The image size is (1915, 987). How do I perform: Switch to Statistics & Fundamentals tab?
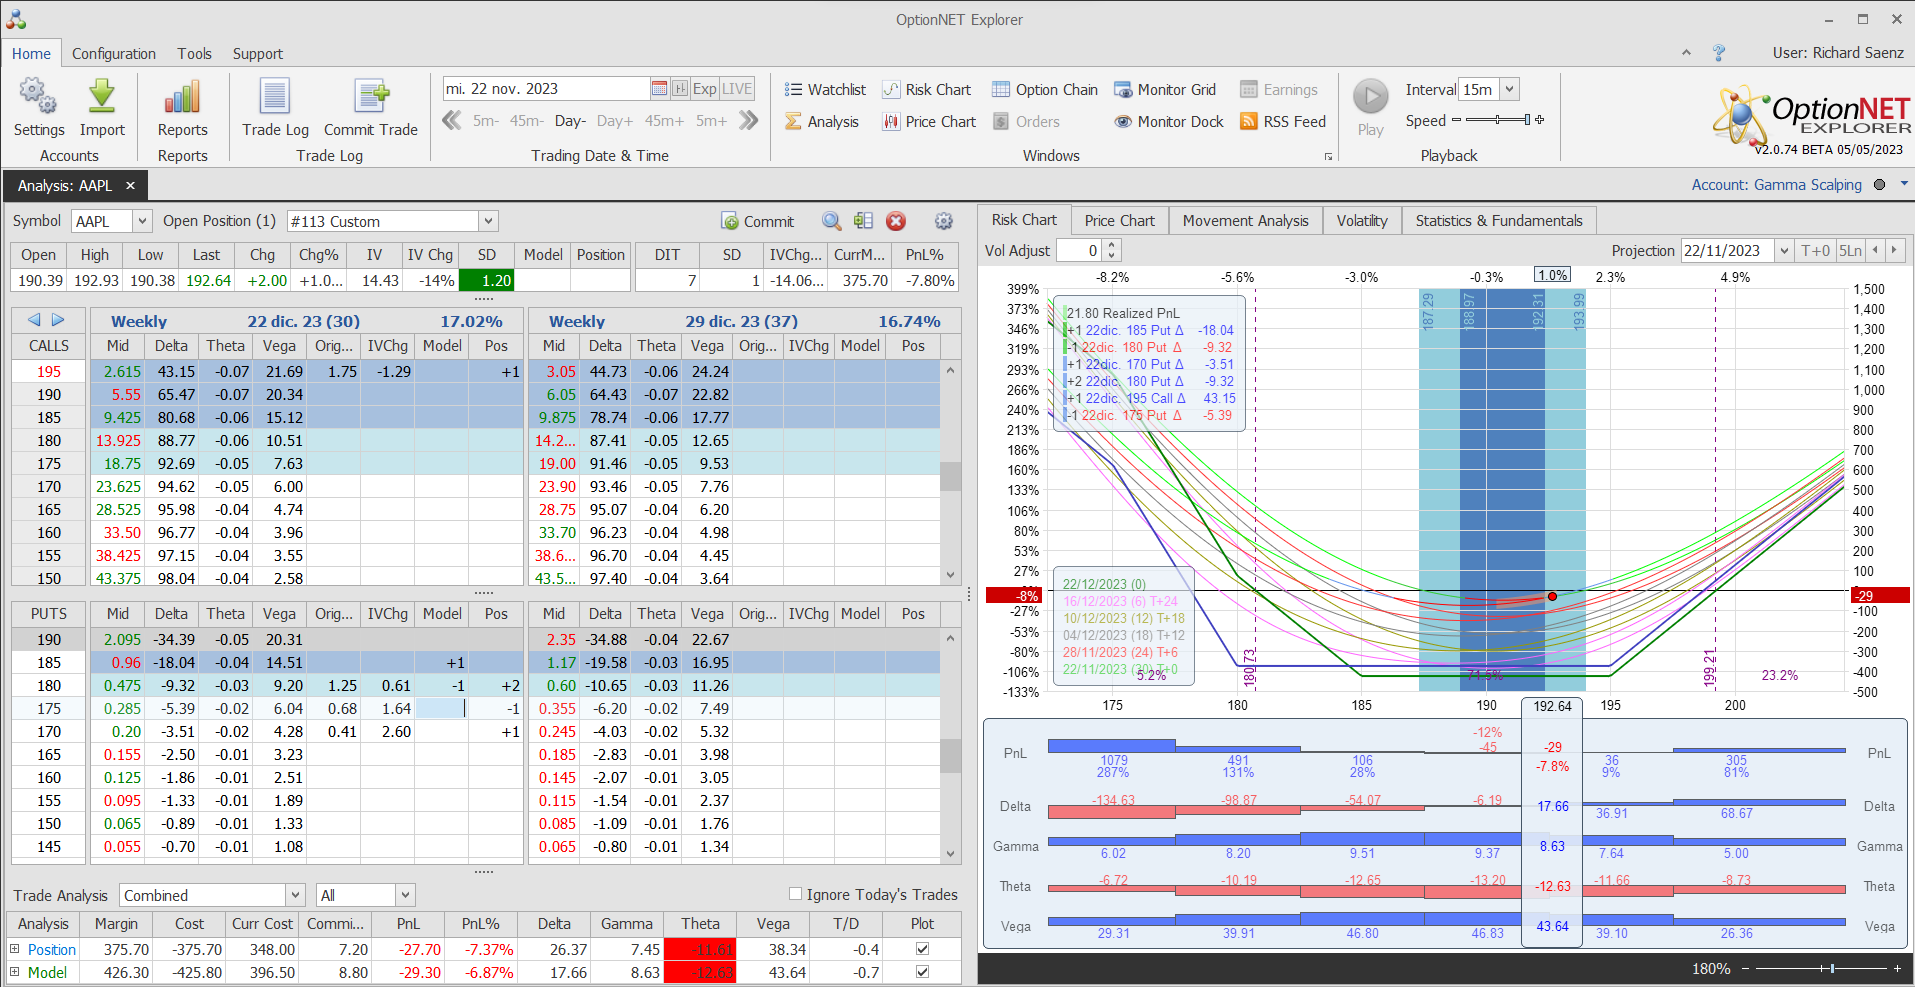coord(1499,220)
